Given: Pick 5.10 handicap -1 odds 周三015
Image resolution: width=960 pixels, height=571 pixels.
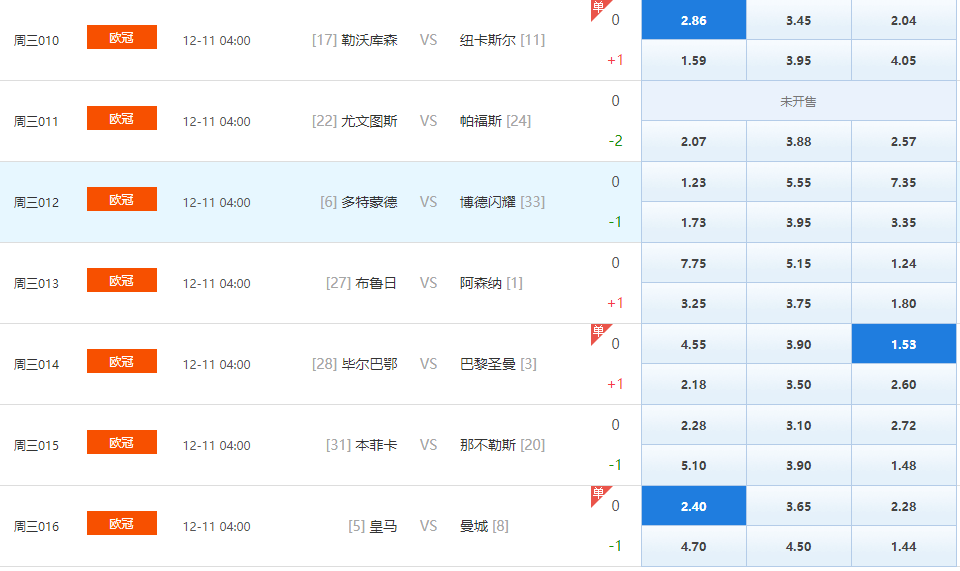Looking at the screenshot, I should (694, 465).
